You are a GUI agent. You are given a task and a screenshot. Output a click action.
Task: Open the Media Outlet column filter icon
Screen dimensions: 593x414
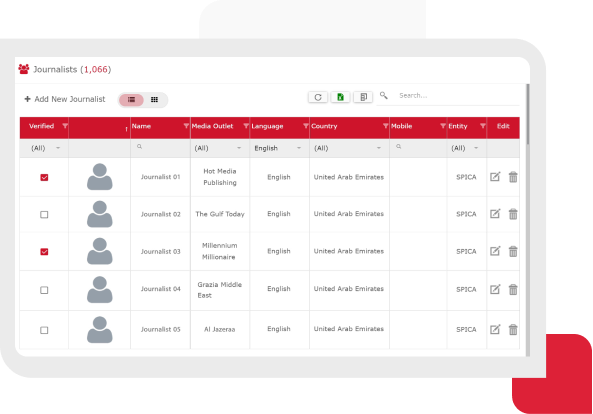click(x=246, y=126)
